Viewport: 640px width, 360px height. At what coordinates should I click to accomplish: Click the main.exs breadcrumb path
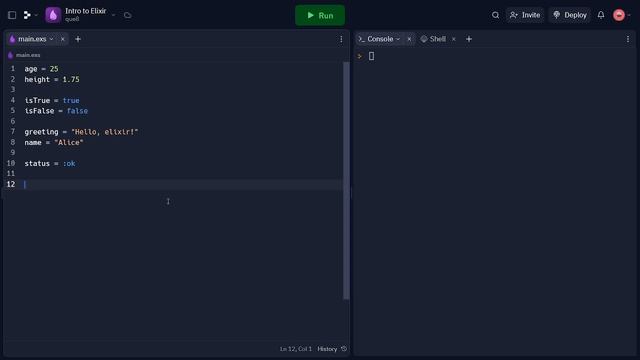28,55
